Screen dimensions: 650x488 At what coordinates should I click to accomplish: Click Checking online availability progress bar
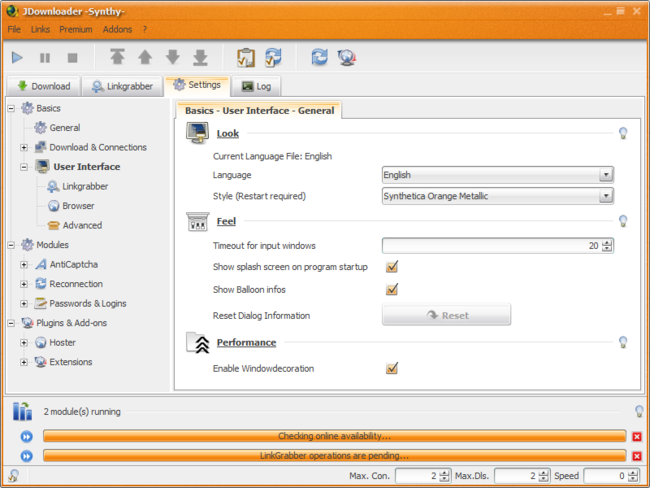(334, 436)
